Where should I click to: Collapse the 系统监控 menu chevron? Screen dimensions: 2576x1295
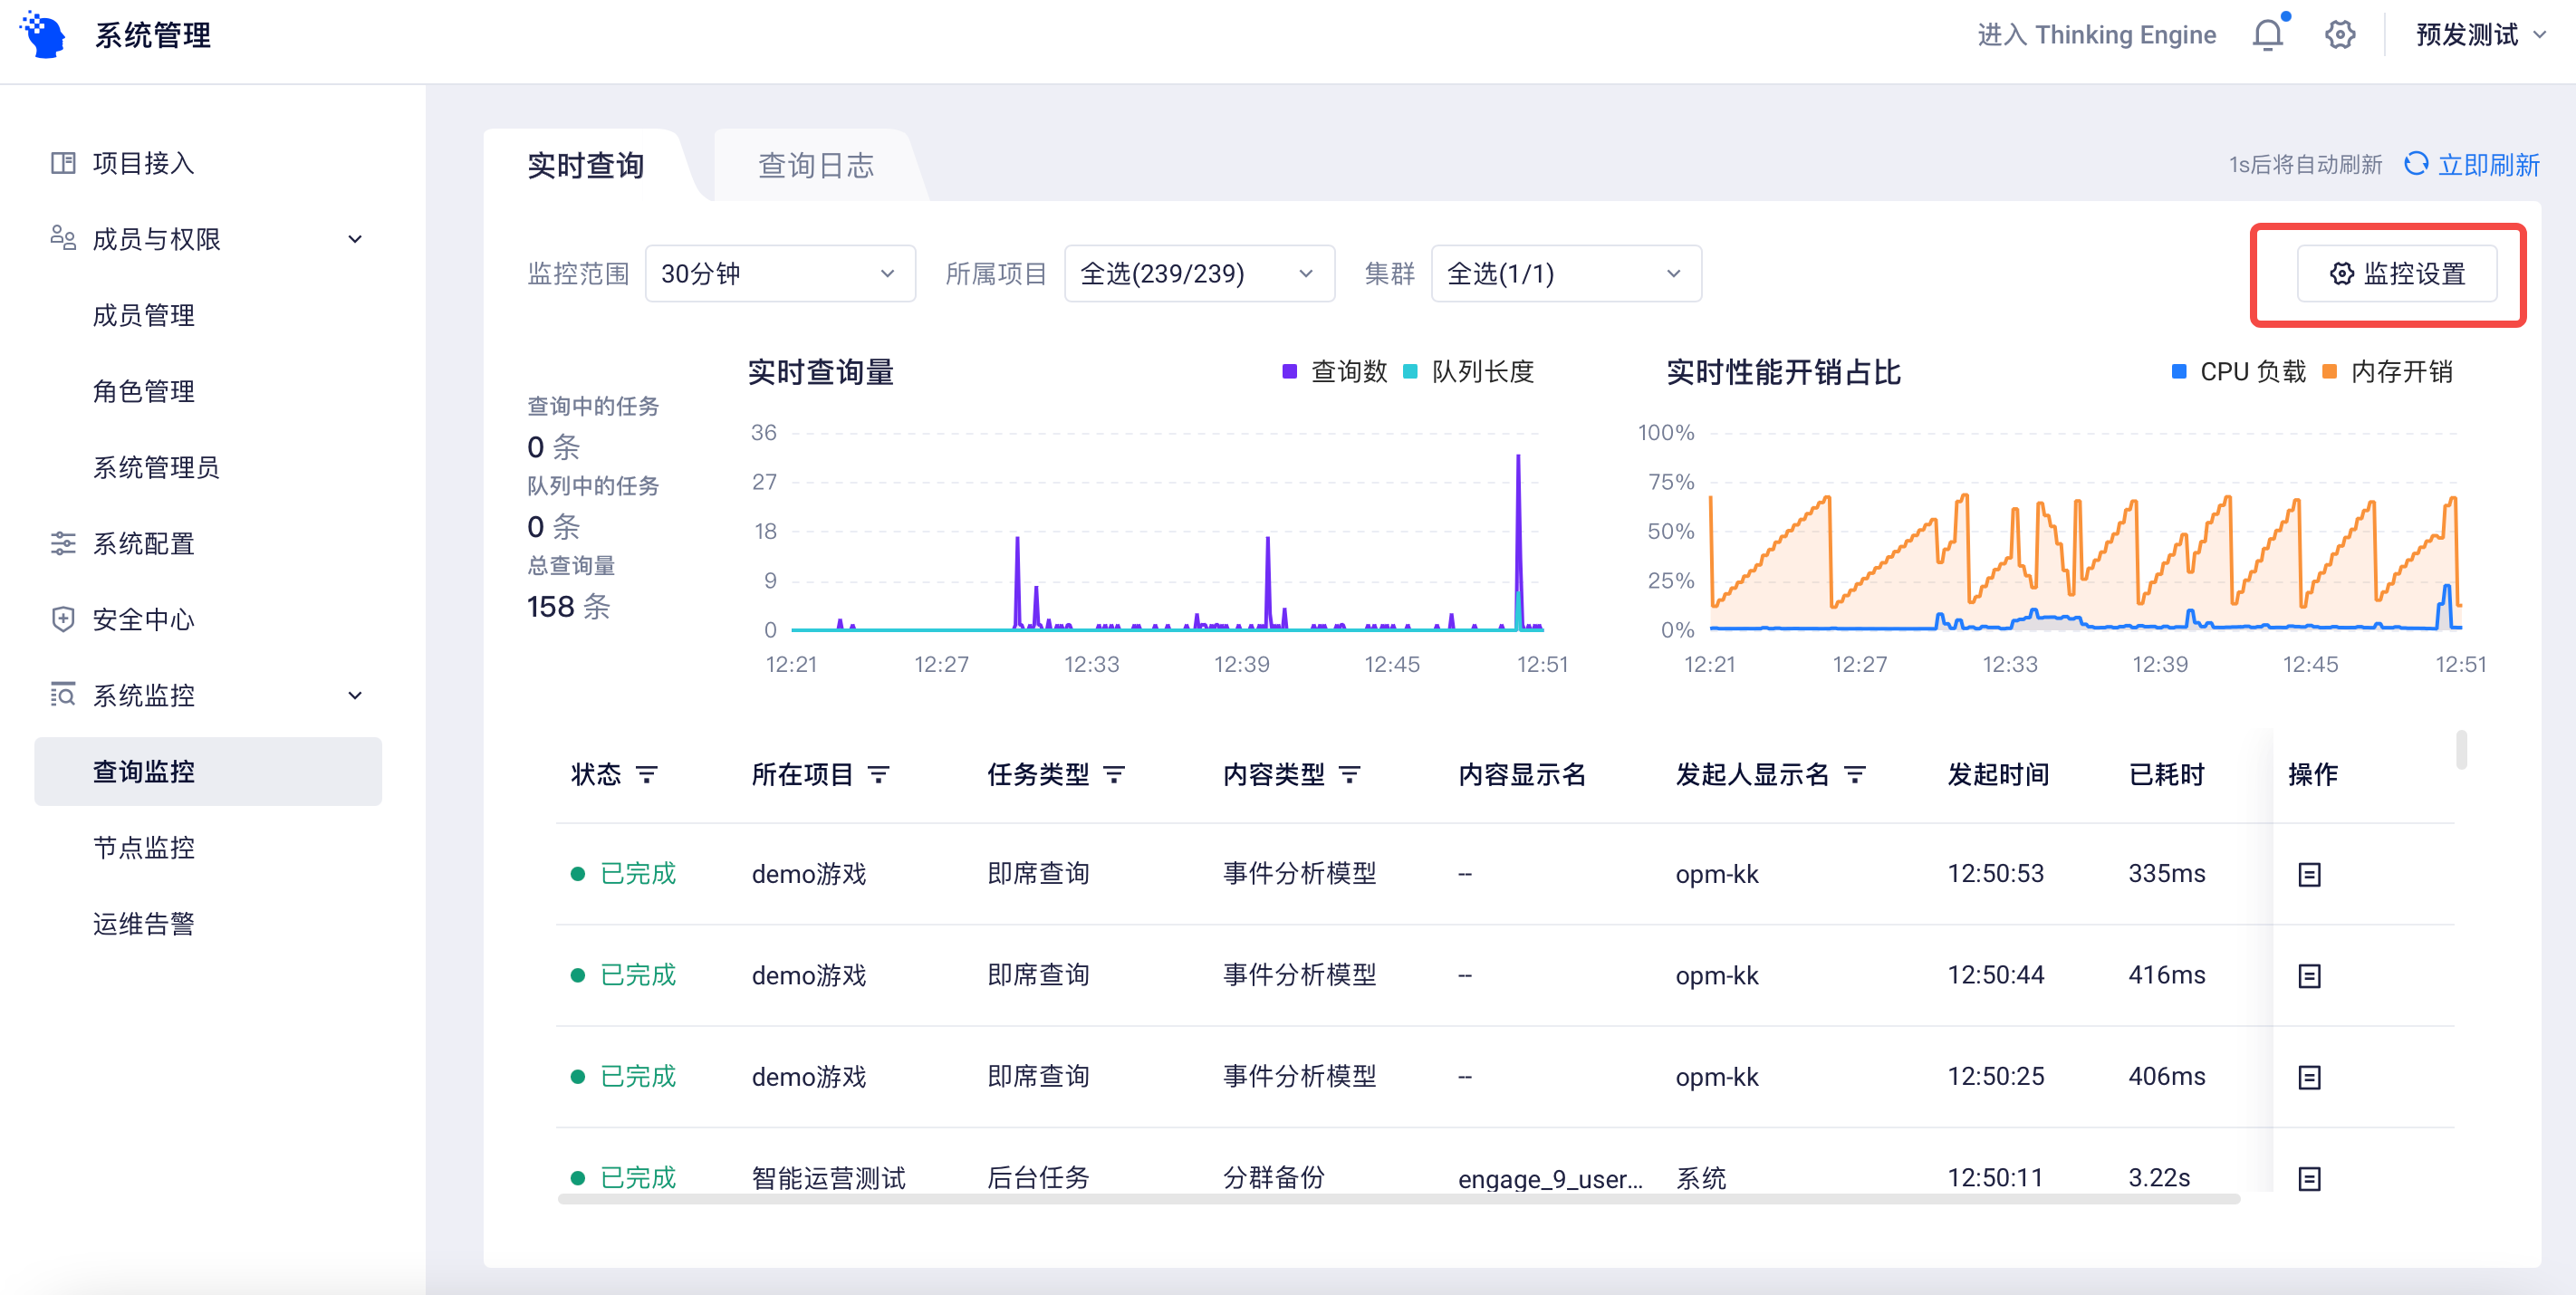tap(355, 695)
